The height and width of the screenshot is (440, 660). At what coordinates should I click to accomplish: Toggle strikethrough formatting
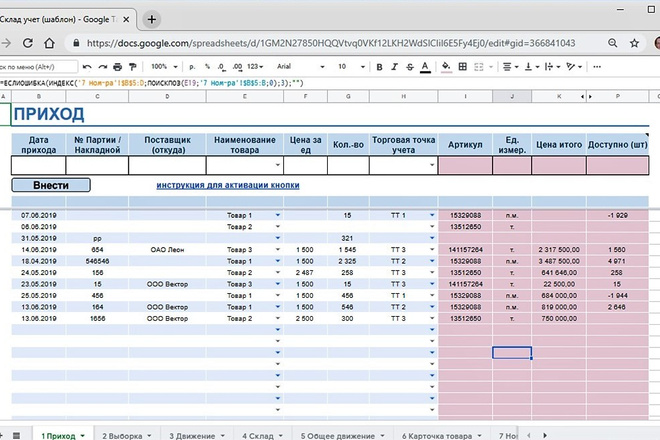410,67
